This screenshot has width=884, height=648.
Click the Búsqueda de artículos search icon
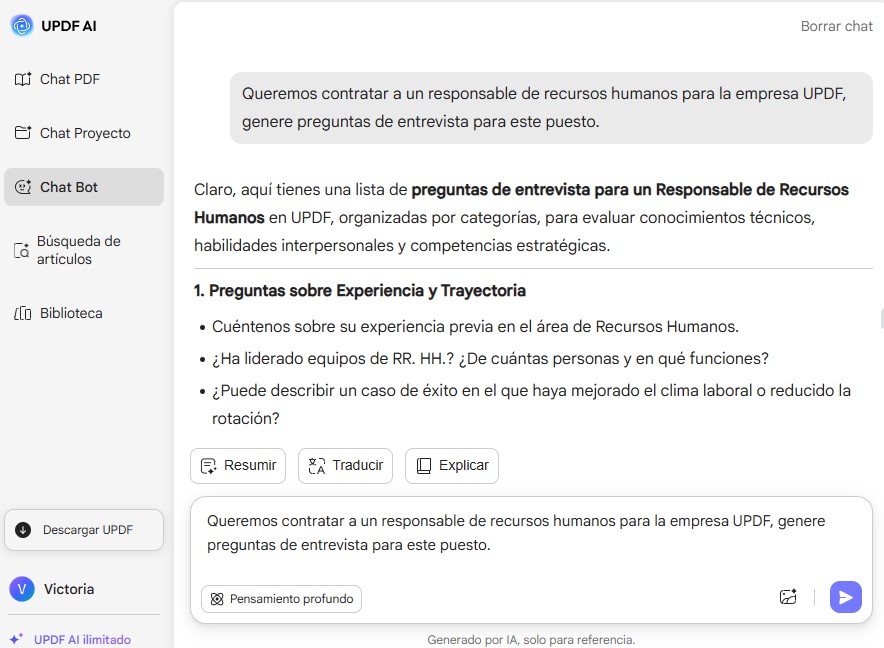click(21, 250)
